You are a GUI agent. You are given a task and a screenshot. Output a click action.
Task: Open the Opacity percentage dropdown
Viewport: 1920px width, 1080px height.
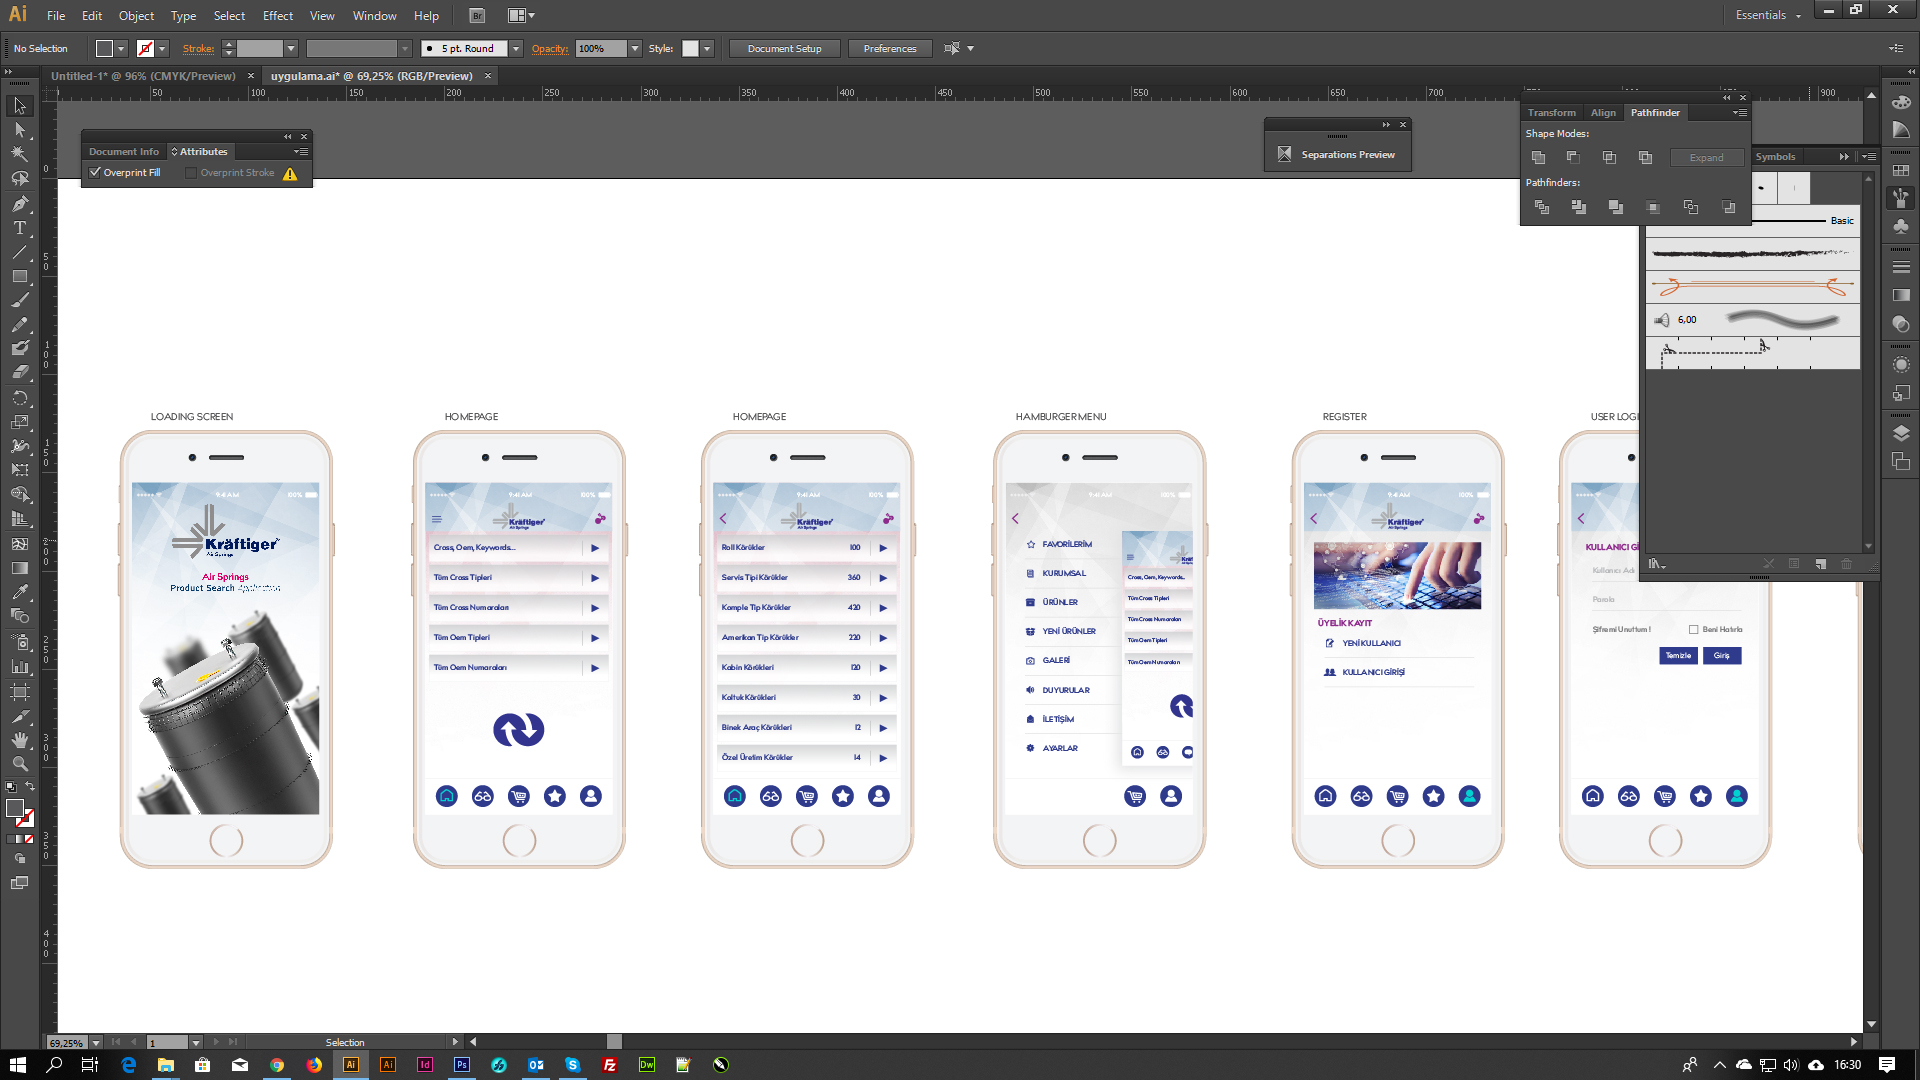(x=634, y=48)
